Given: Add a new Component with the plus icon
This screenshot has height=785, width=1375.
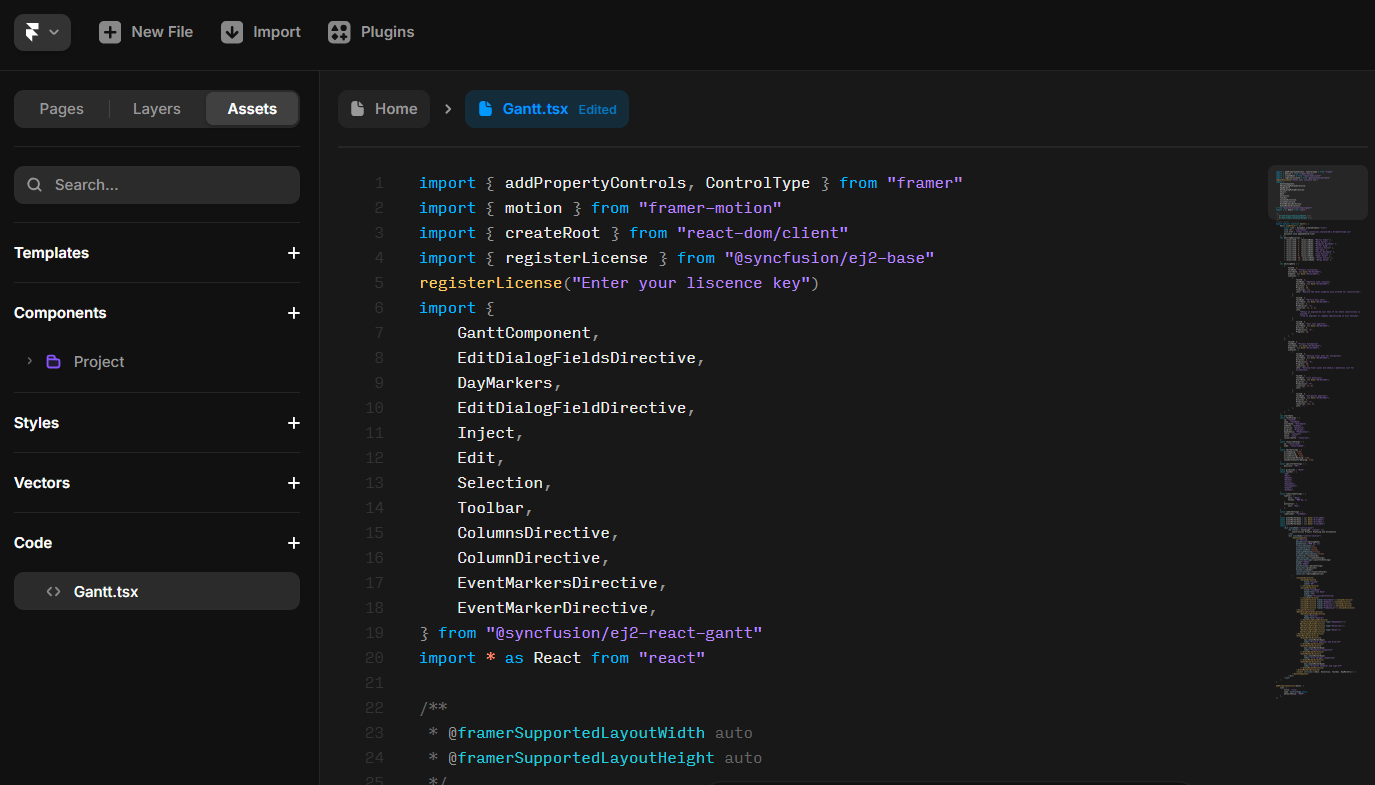Looking at the screenshot, I should pos(293,313).
